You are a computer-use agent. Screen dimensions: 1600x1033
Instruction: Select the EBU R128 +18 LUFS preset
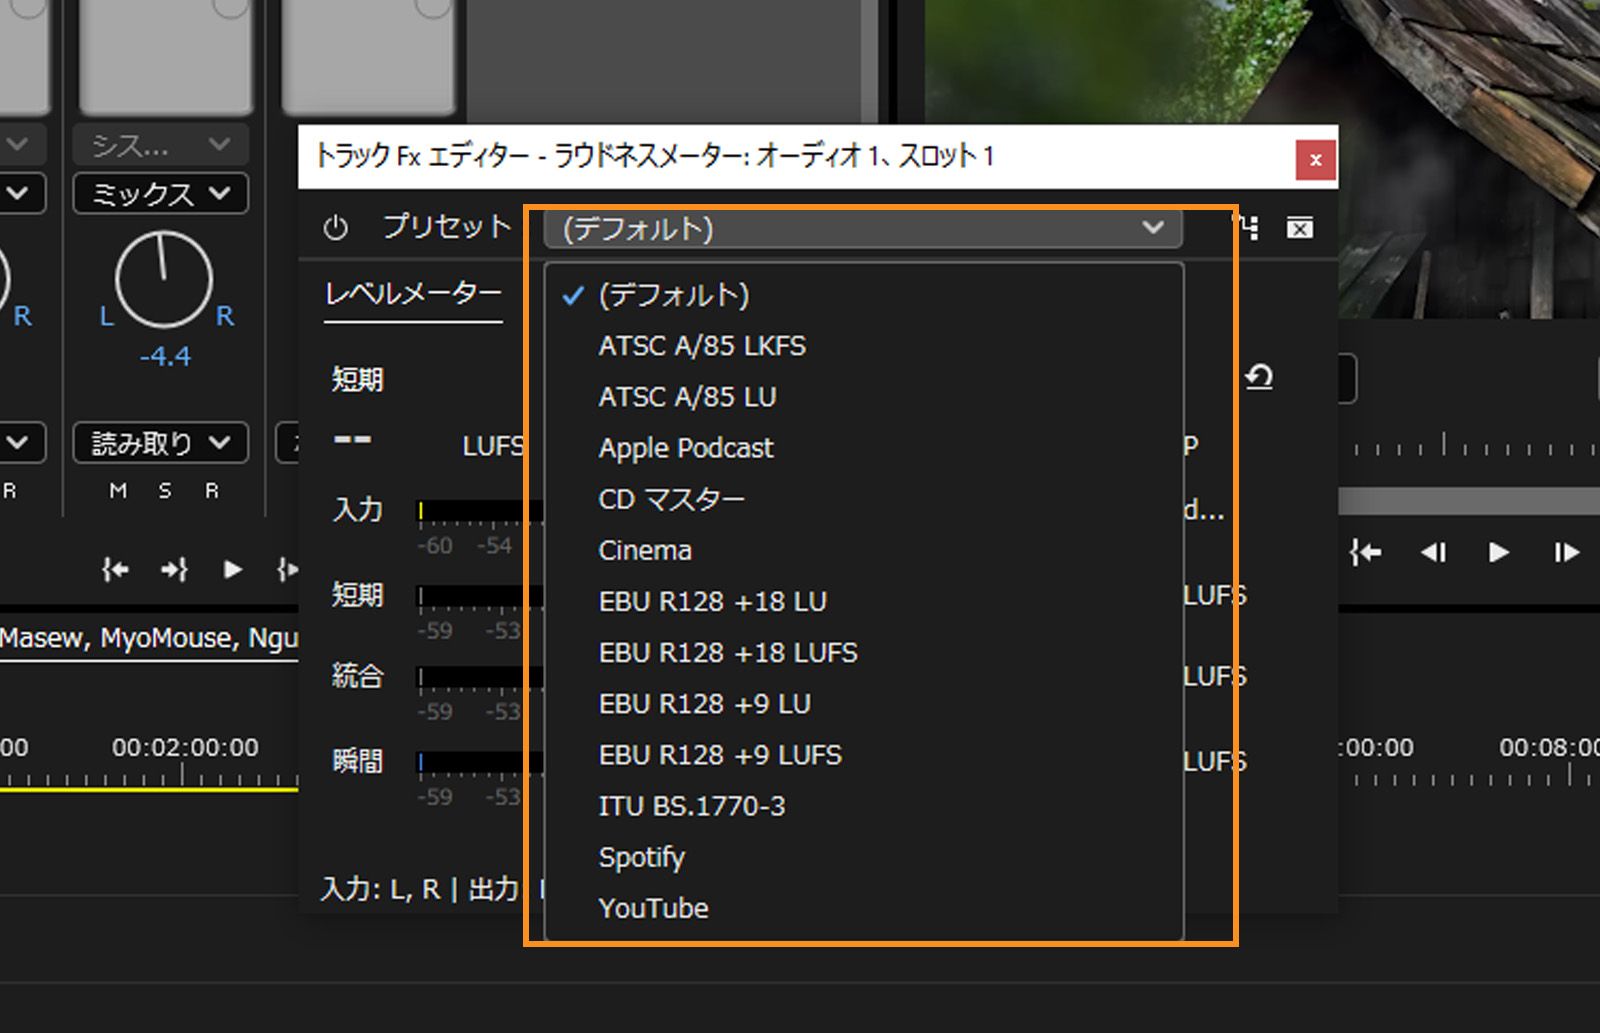pyautogui.click(x=864, y=652)
